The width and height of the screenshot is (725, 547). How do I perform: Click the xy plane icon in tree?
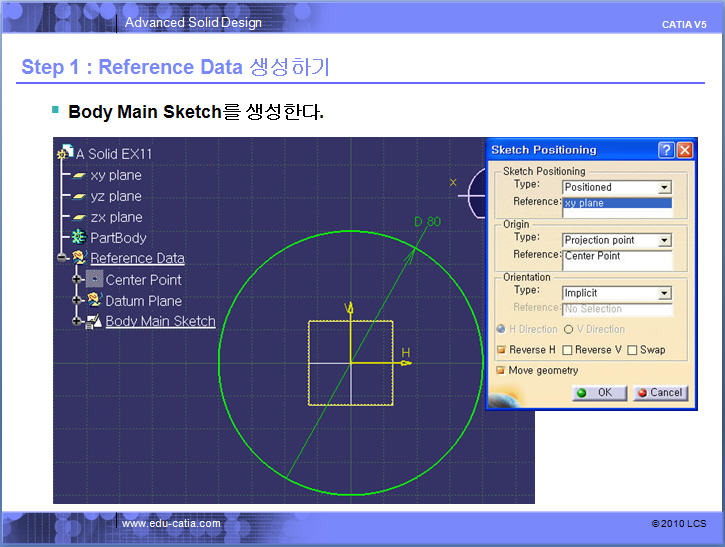coord(80,175)
